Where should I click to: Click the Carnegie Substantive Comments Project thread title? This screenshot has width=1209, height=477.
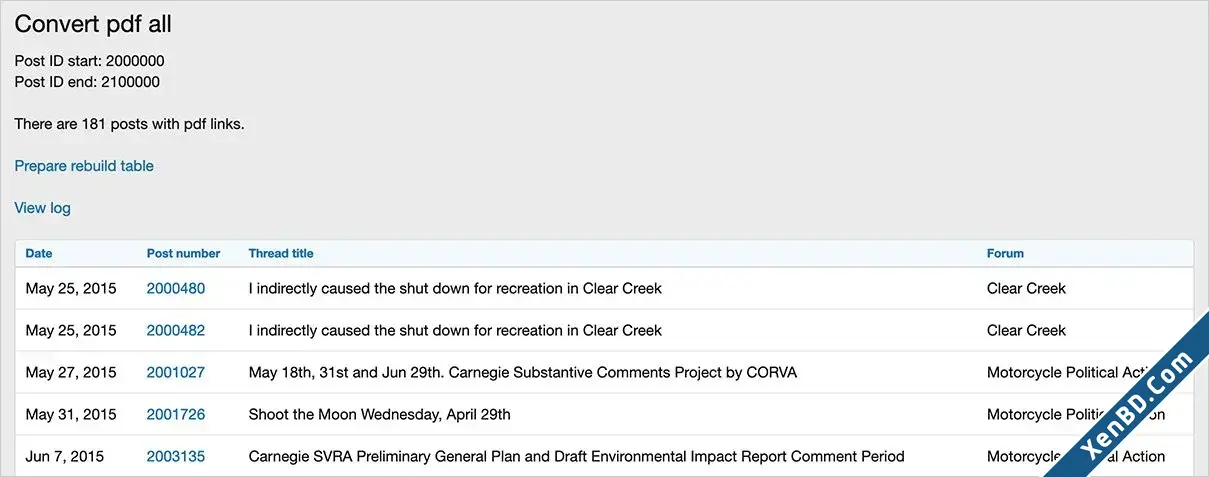coord(523,372)
